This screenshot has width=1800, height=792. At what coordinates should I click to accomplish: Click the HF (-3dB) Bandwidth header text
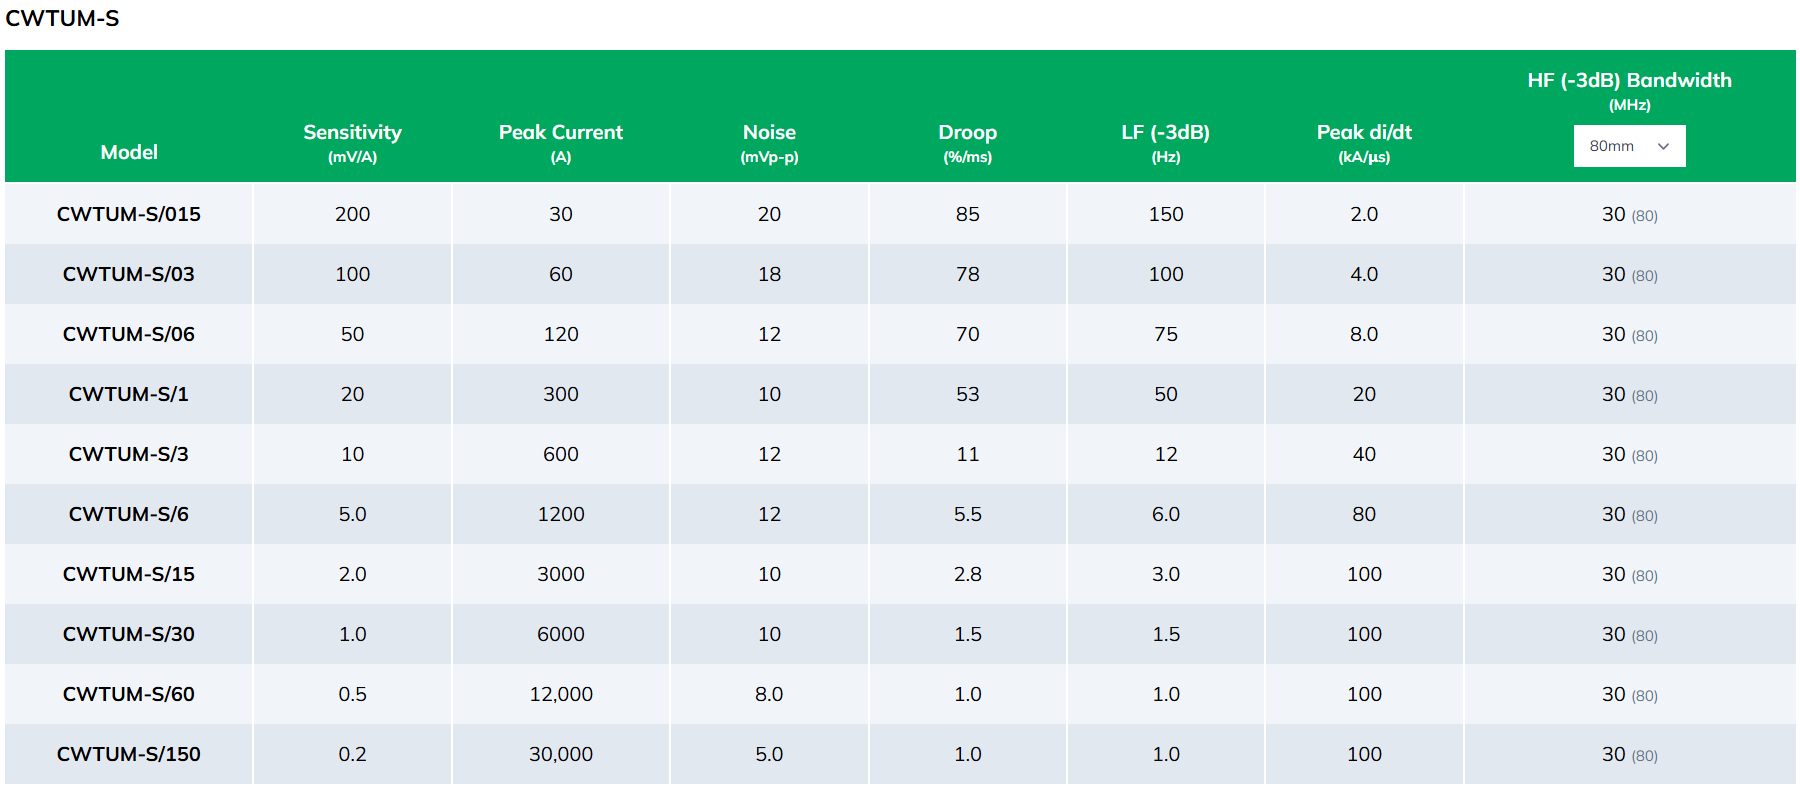pyautogui.click(x=1629, y=80)
